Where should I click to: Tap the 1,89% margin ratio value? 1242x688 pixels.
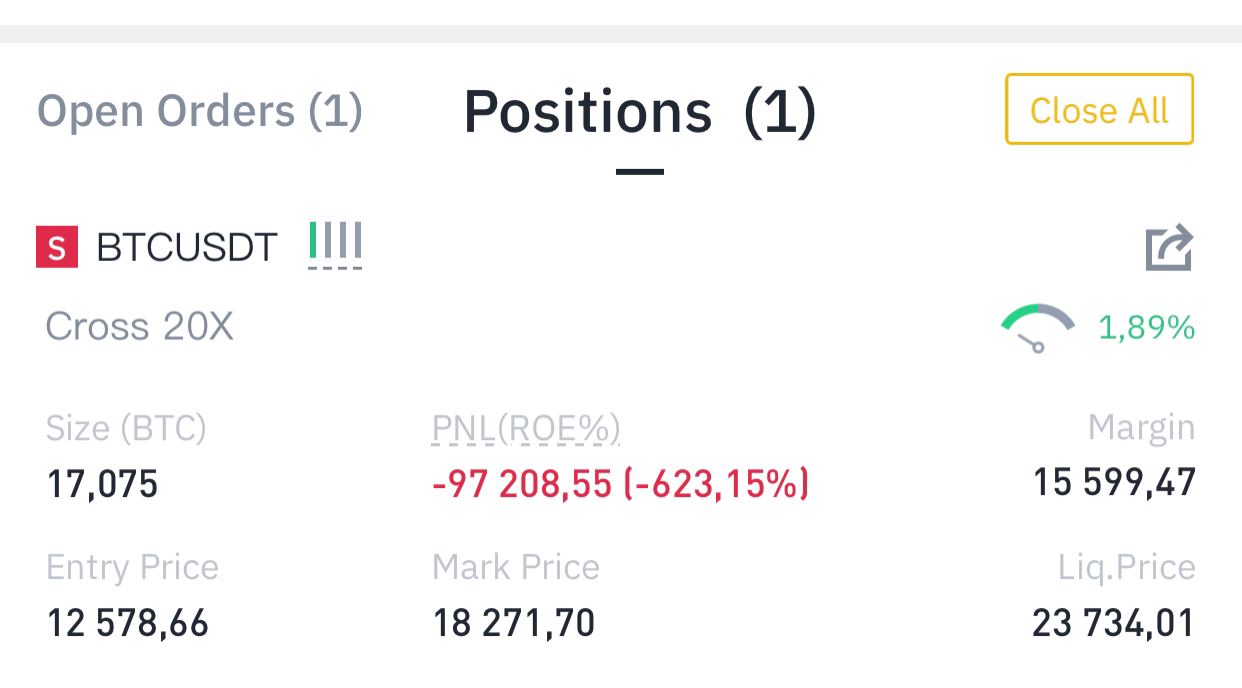click(1146, 327)
